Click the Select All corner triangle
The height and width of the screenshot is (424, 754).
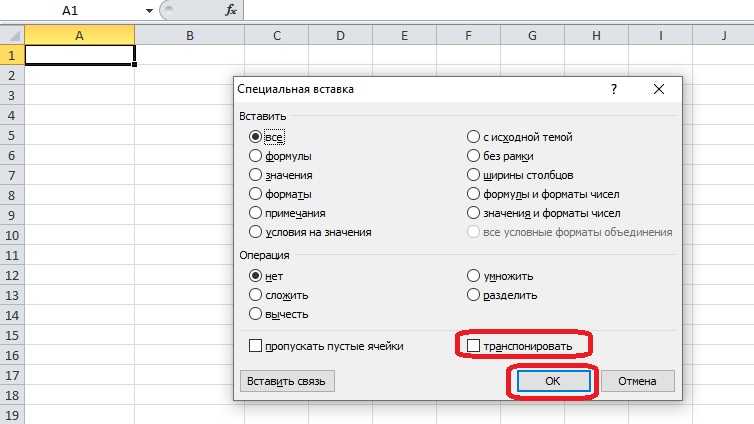pos(13,36)
